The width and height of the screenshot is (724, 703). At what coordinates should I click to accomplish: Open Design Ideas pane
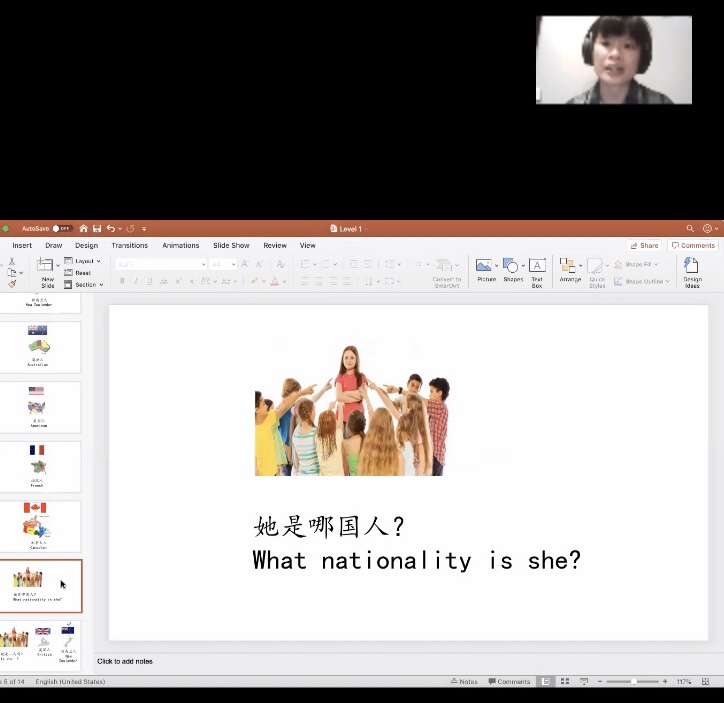click(x=692, y=267)
